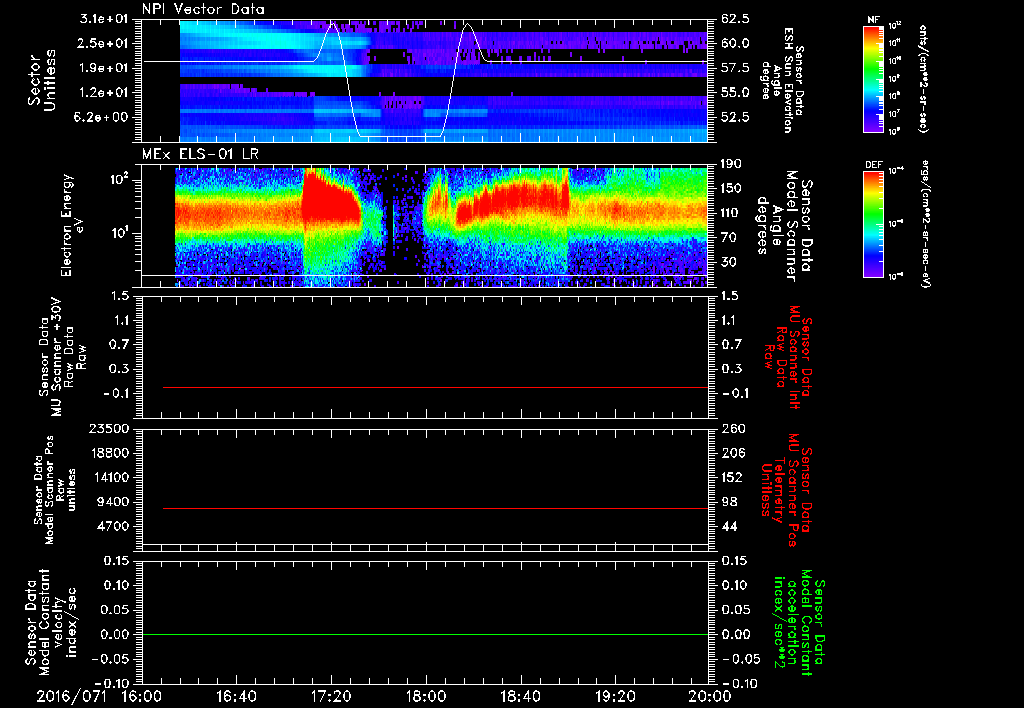Click the "150" scanner angle axis value

[731, 189]
